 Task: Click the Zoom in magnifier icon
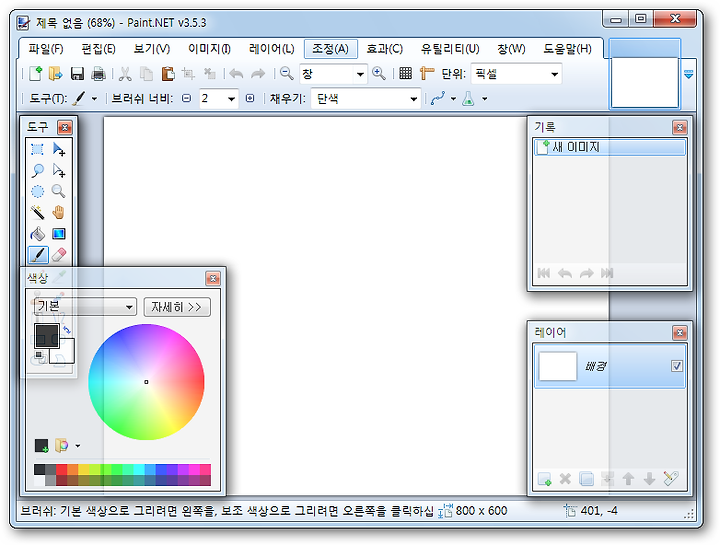[378, 73]
